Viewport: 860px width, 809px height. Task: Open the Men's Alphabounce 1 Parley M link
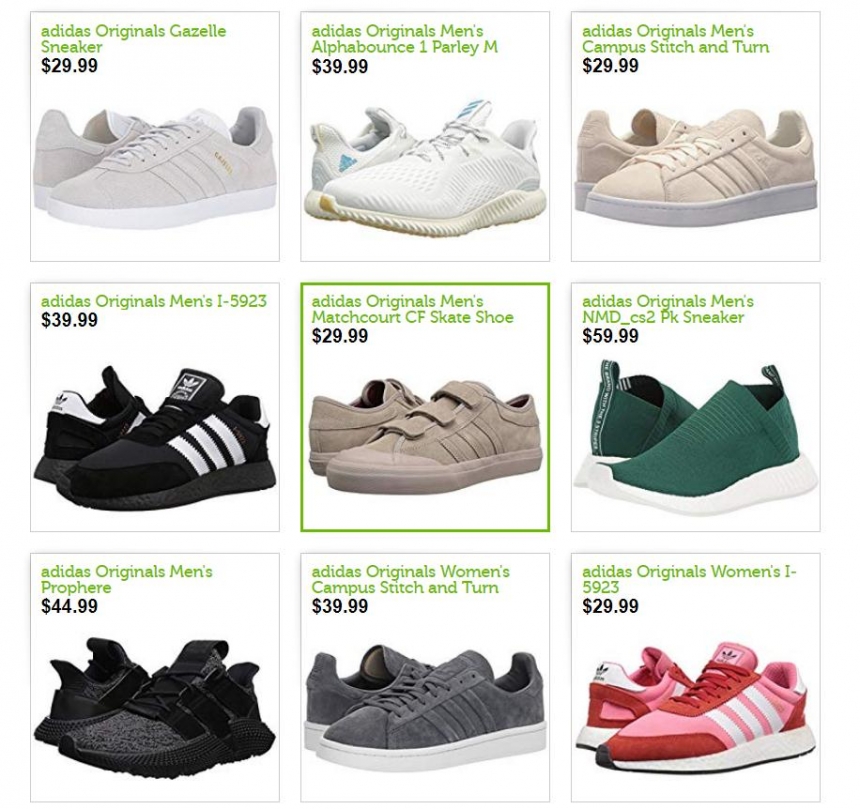[405, 38]
